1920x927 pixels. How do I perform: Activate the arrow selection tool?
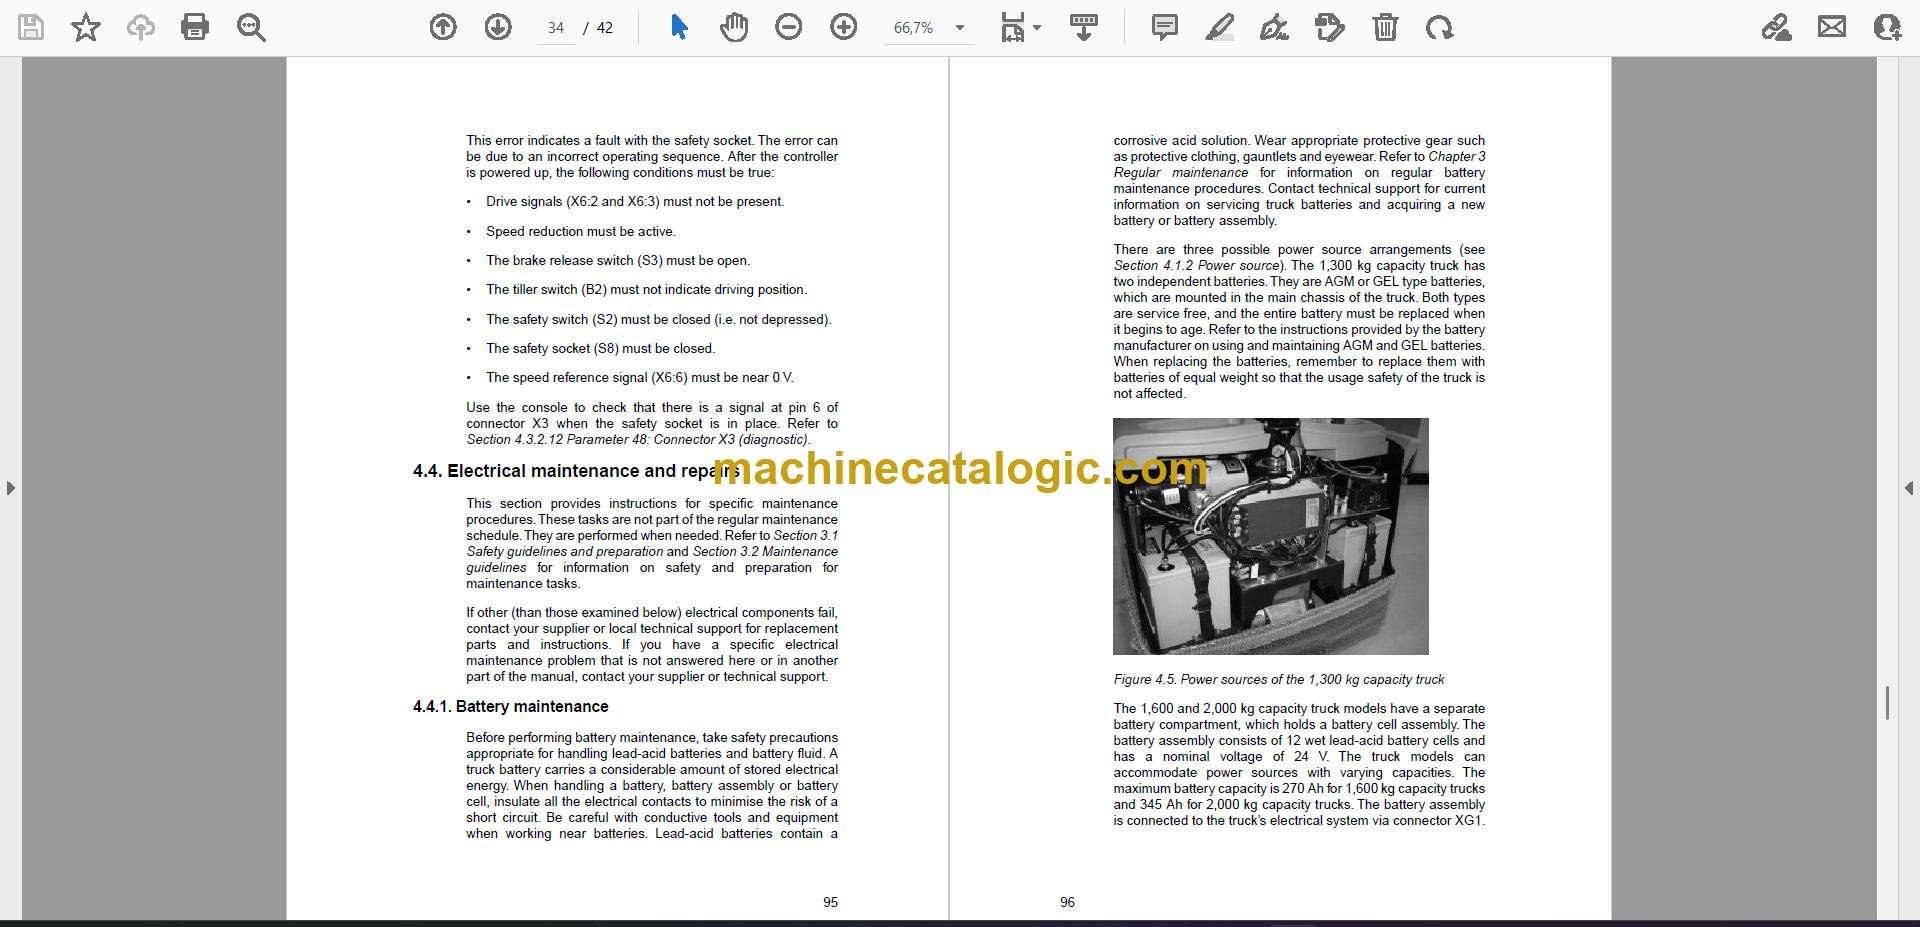(x=679, y=27)
